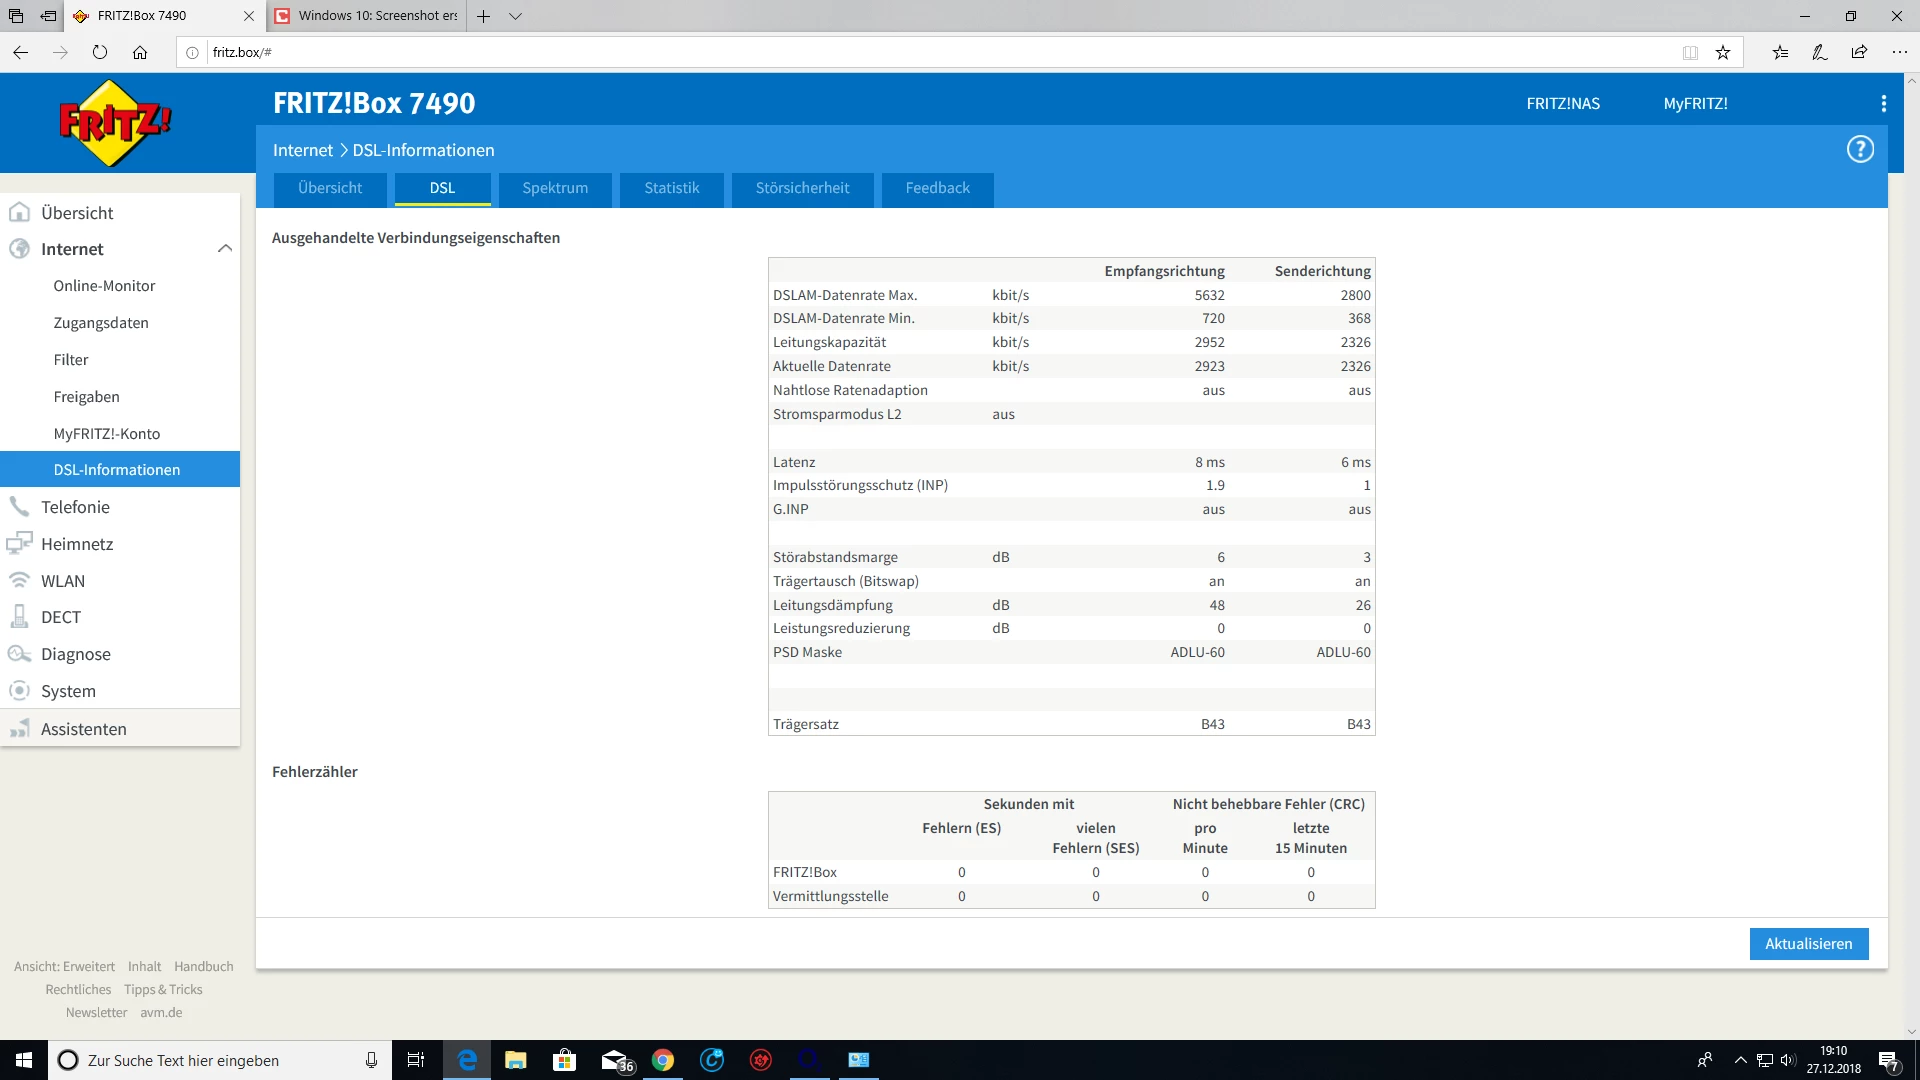The width and height of the screenshot is (1920, 1080).
Task: Switch to the Störsicherheit tab
Action: pos(802,188)
